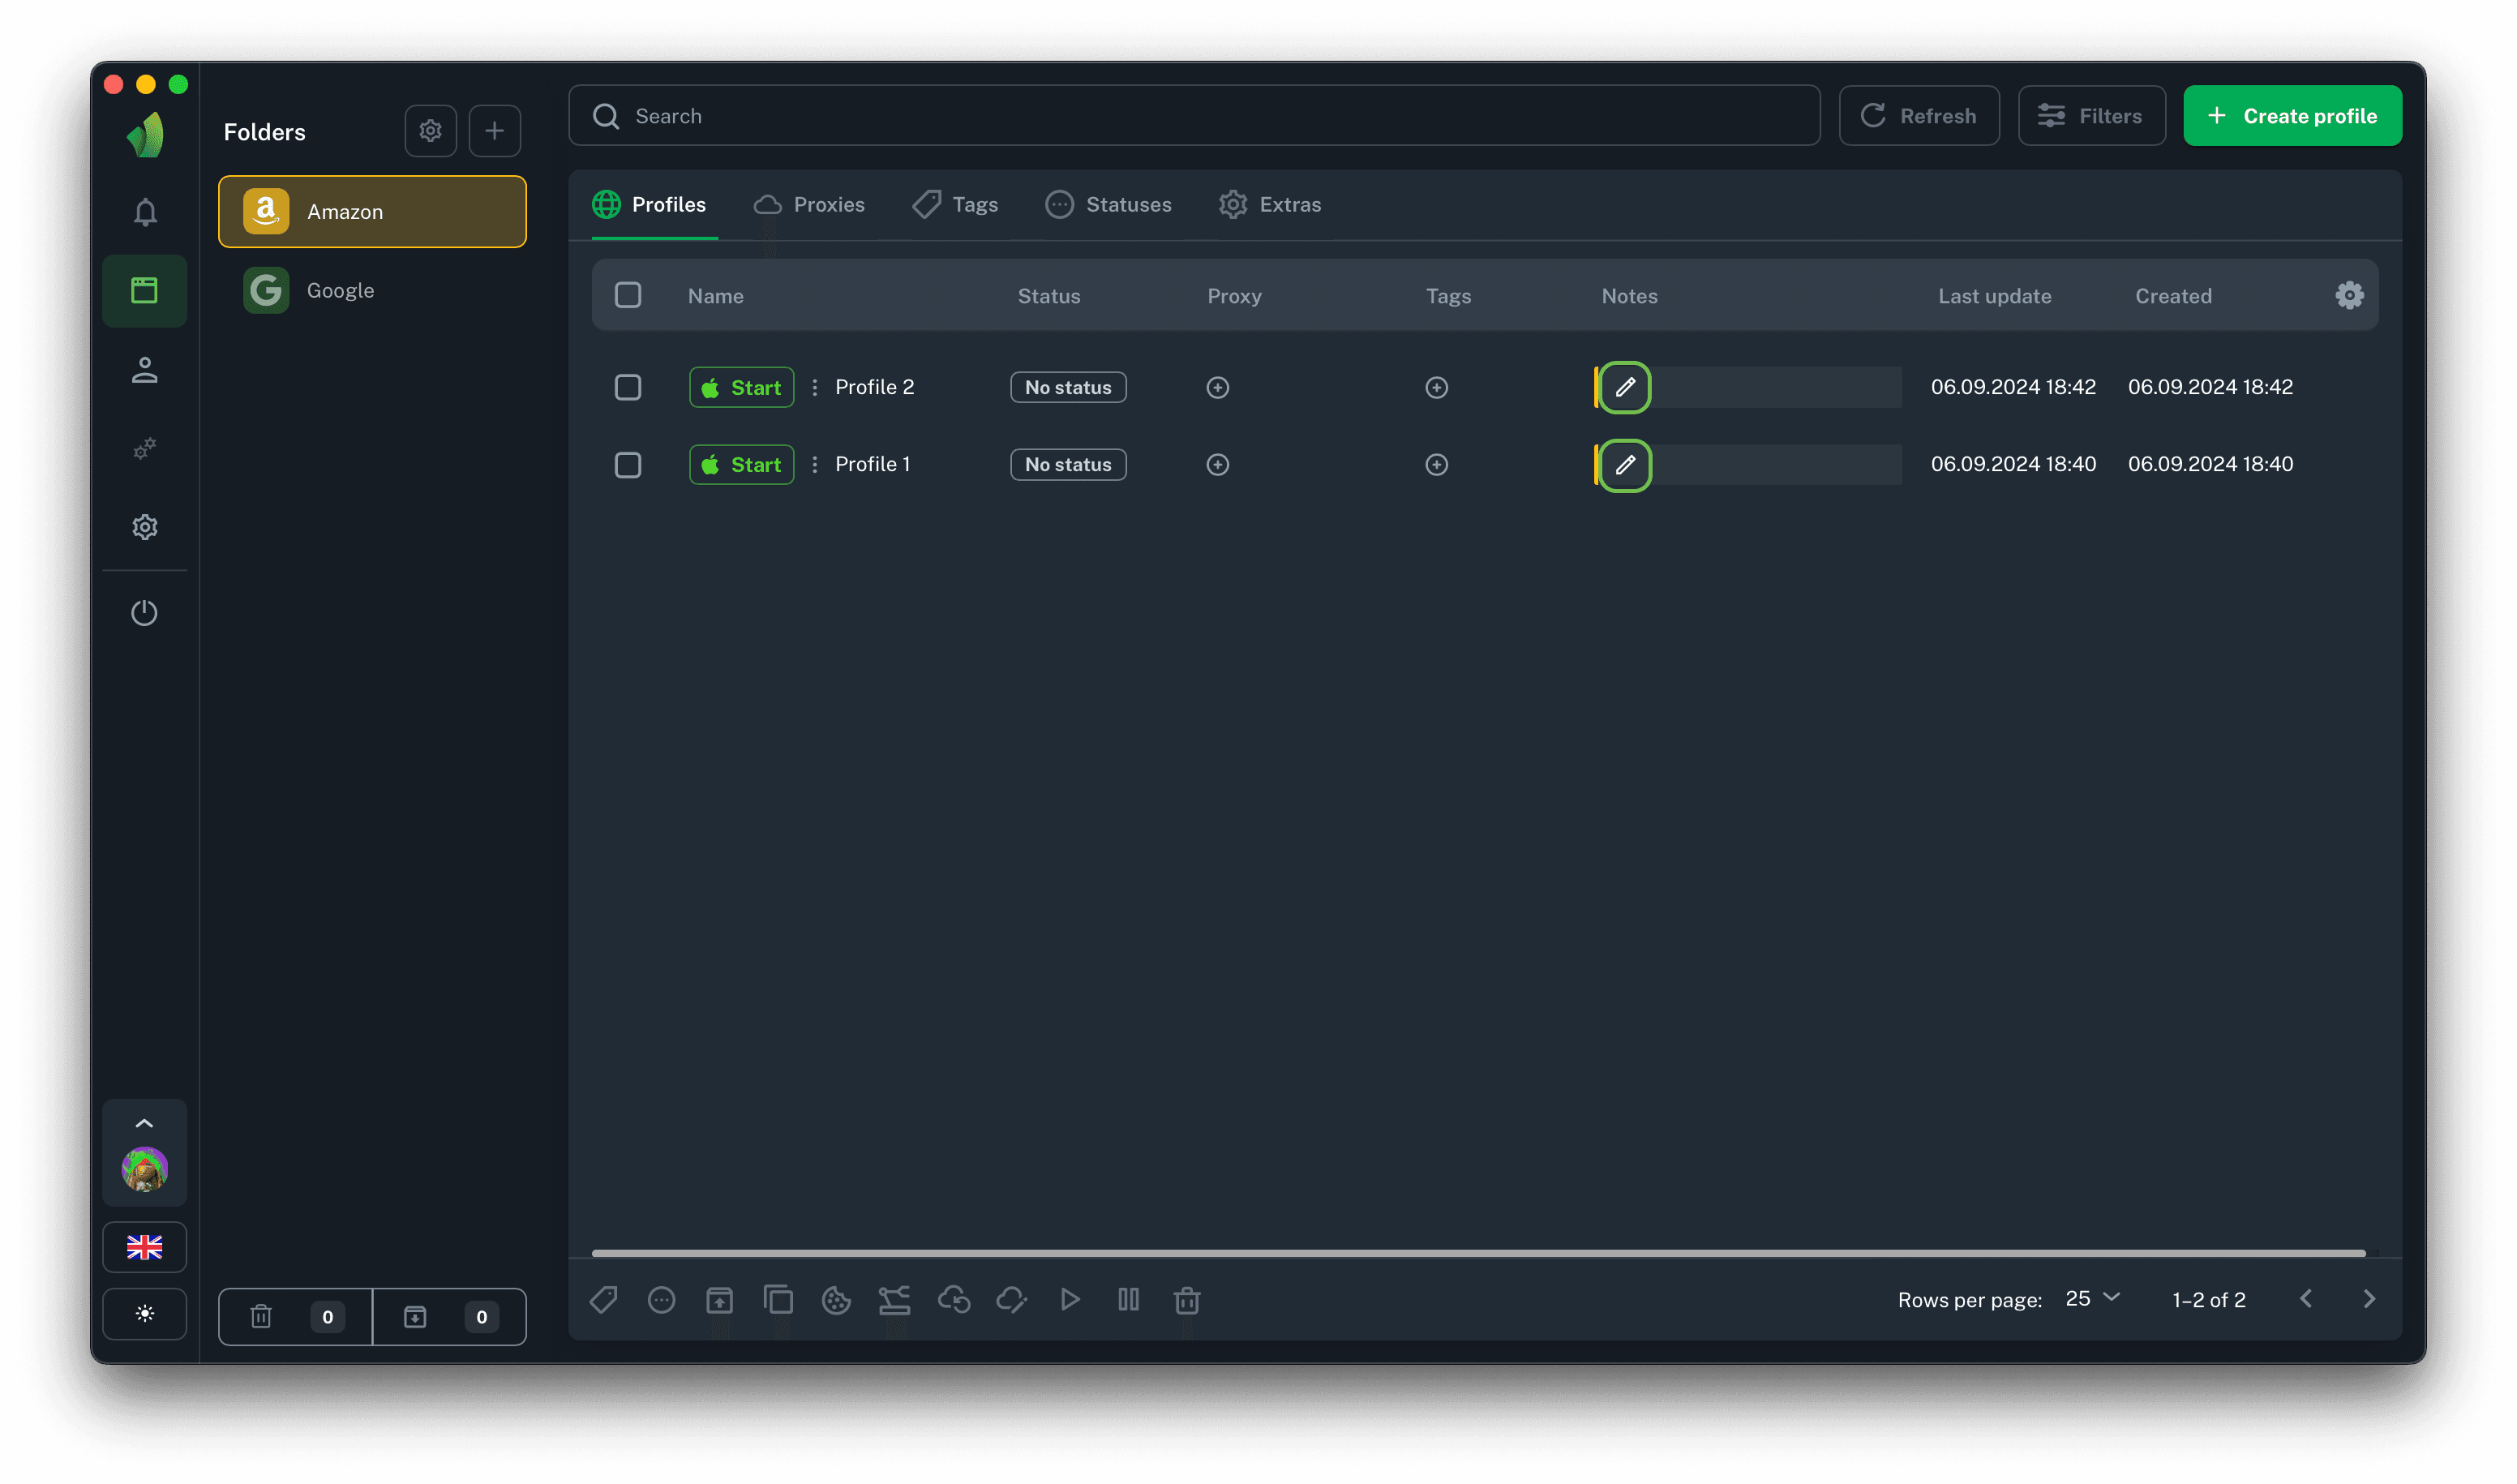Check the Profile 2 row checkbox
Image resolution: width=2517 pixels, height=1484 pixels.
pyautogui.click(x=628, y=387)
